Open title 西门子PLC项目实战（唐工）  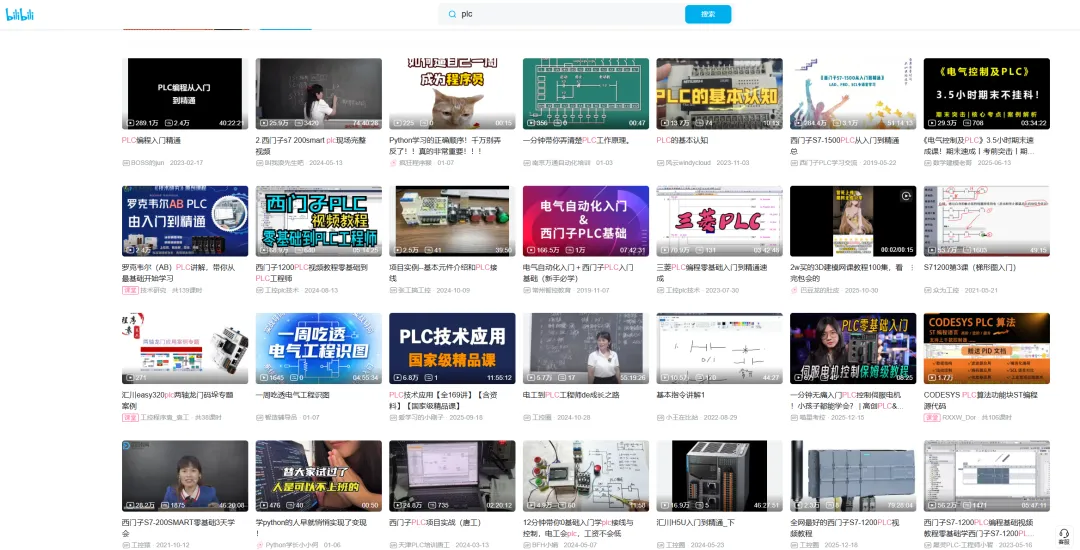click(435, 522)
